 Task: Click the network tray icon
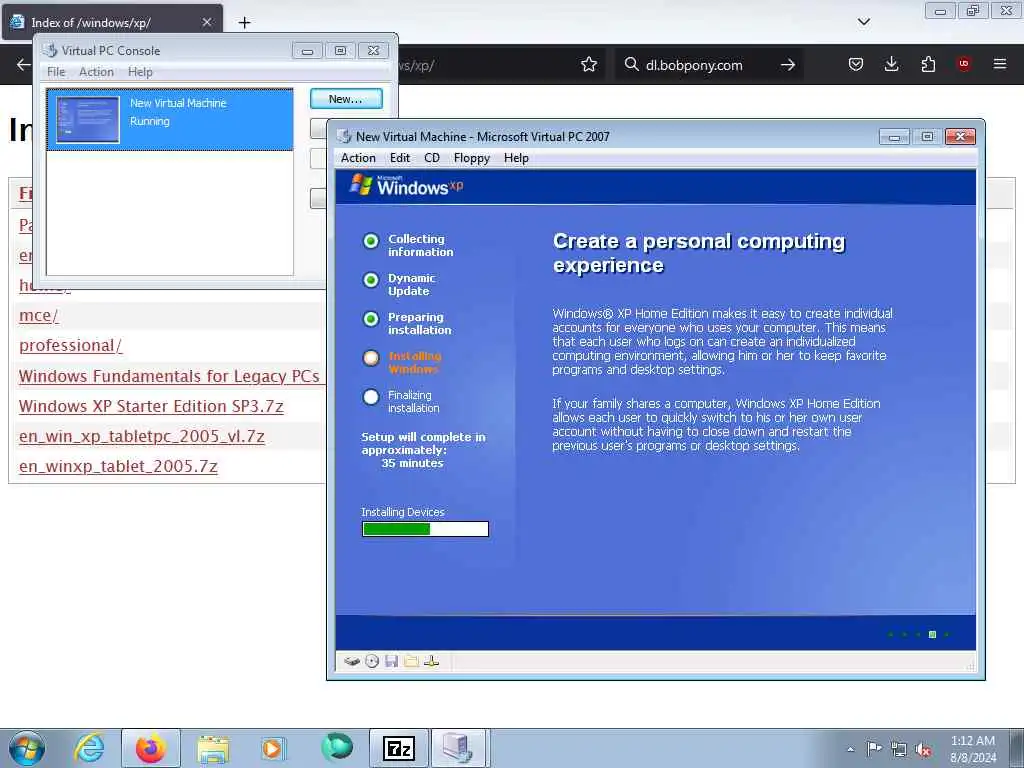[899, 749]
